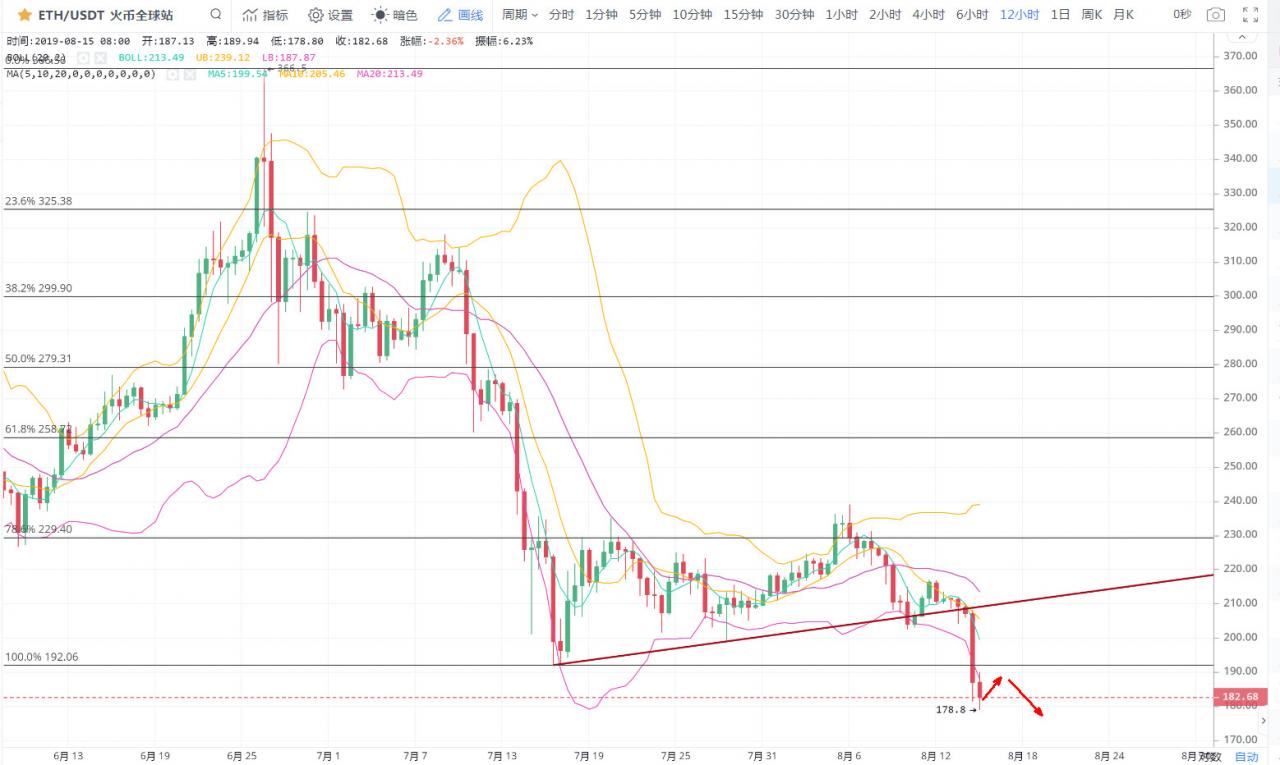
Task: Activate the 画线 drawing tool
Action: (x=460, y=15)
